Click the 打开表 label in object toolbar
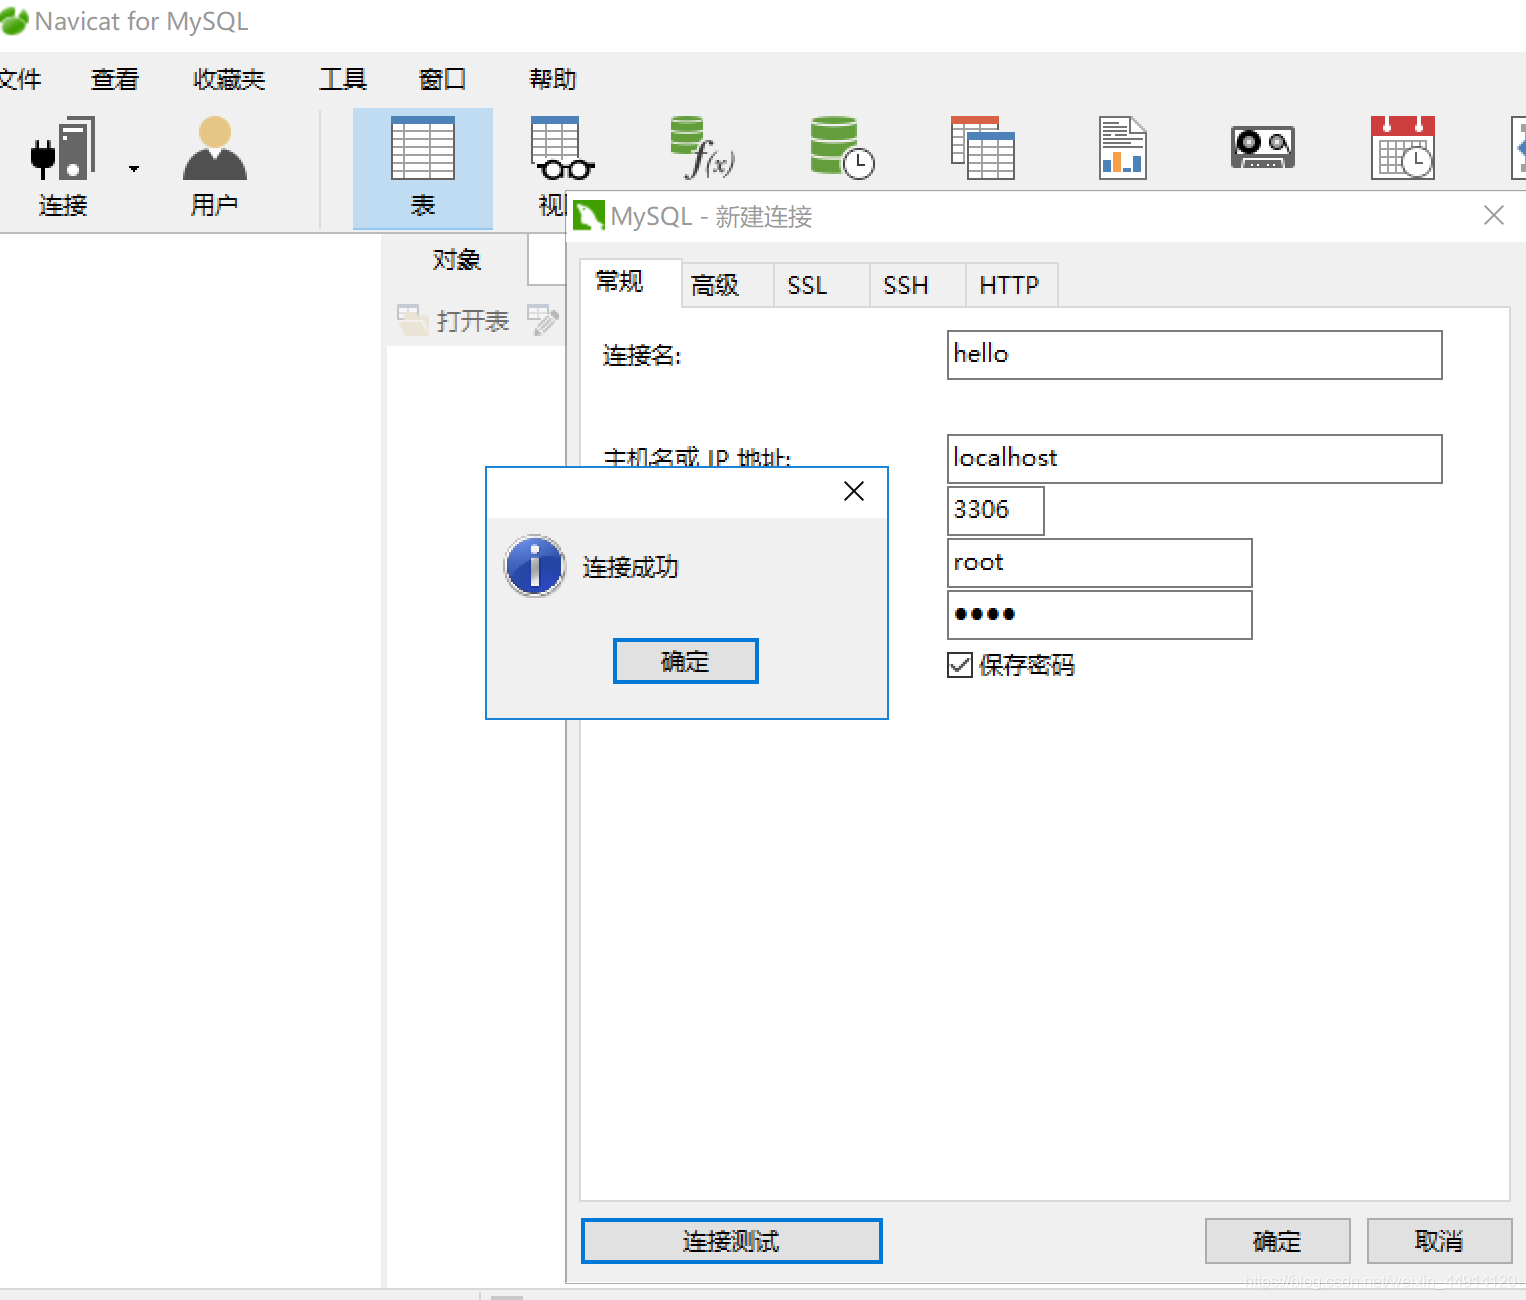The image size is (1526, 1300). coord(473,321)
